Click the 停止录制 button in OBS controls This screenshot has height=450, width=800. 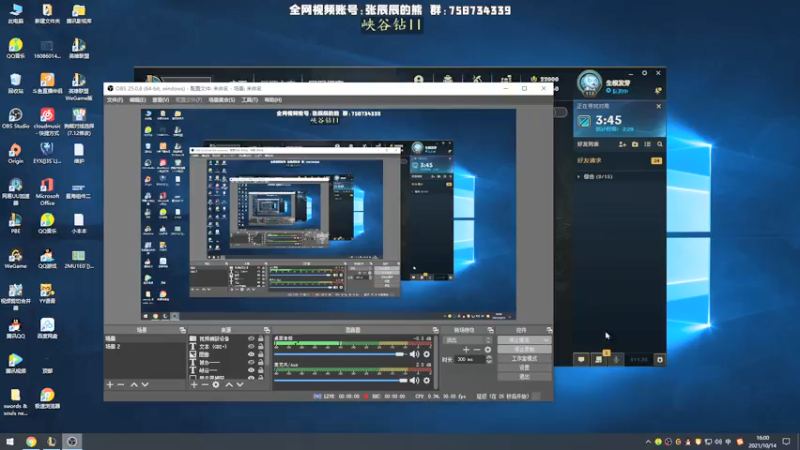[524, 349]
